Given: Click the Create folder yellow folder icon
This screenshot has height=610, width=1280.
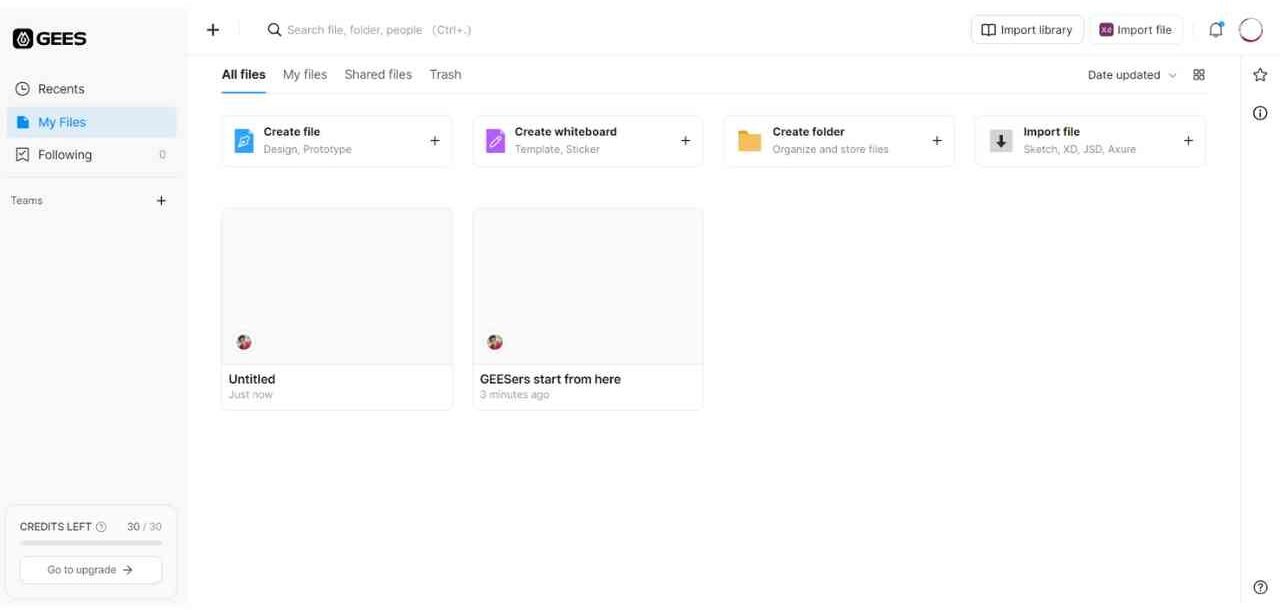Looking at the screenshot, I should [x=748, y=140].
